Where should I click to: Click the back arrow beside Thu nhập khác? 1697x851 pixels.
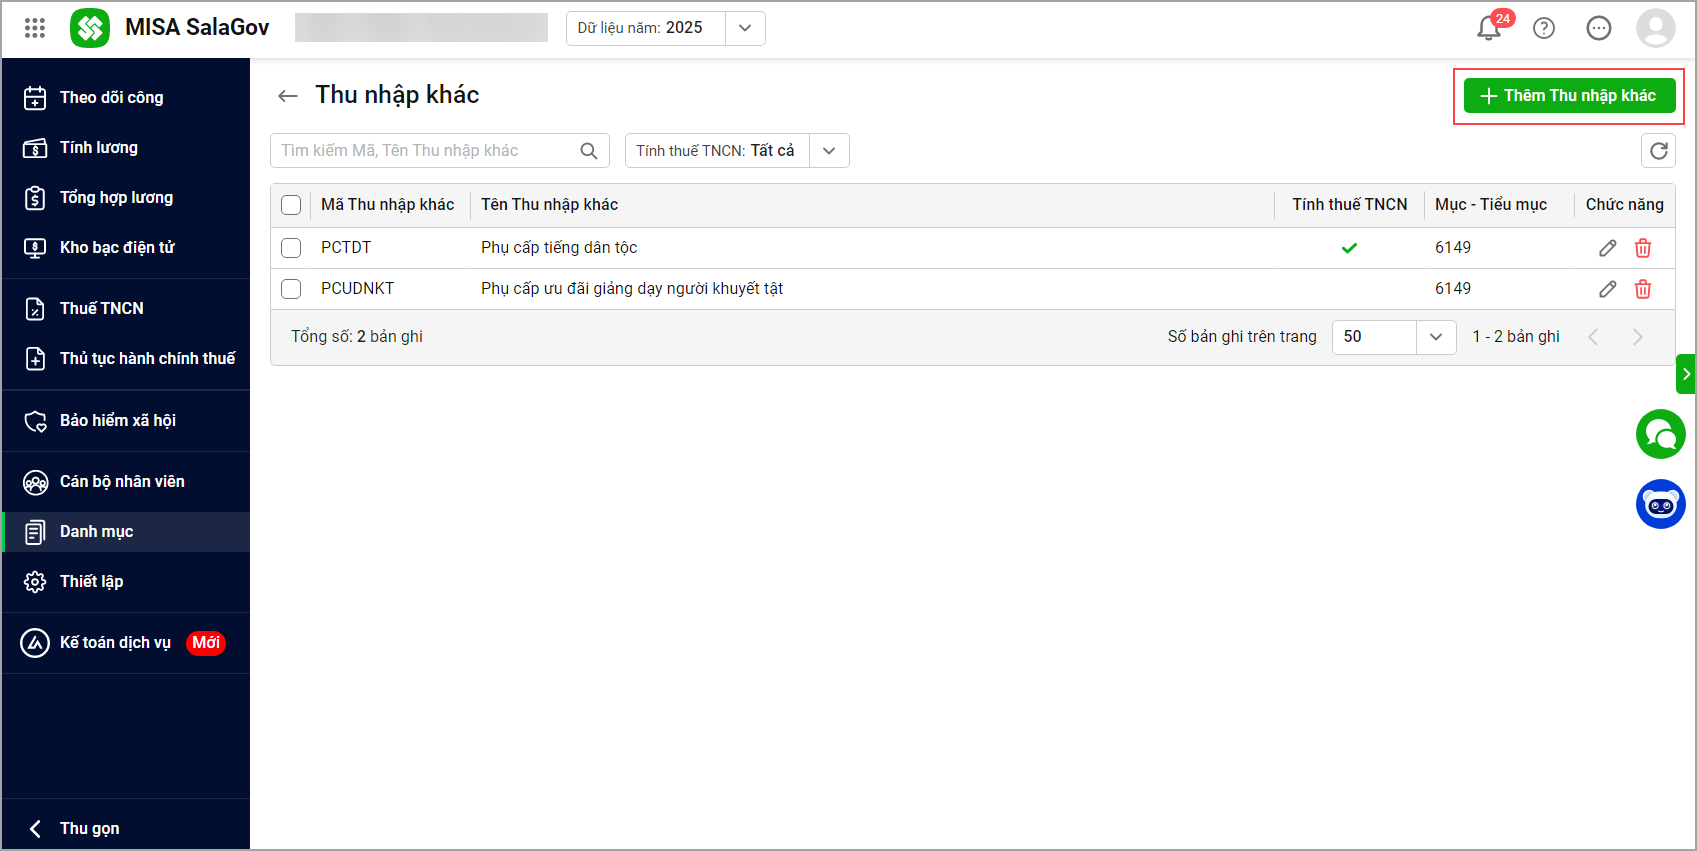tap(288, 96)
